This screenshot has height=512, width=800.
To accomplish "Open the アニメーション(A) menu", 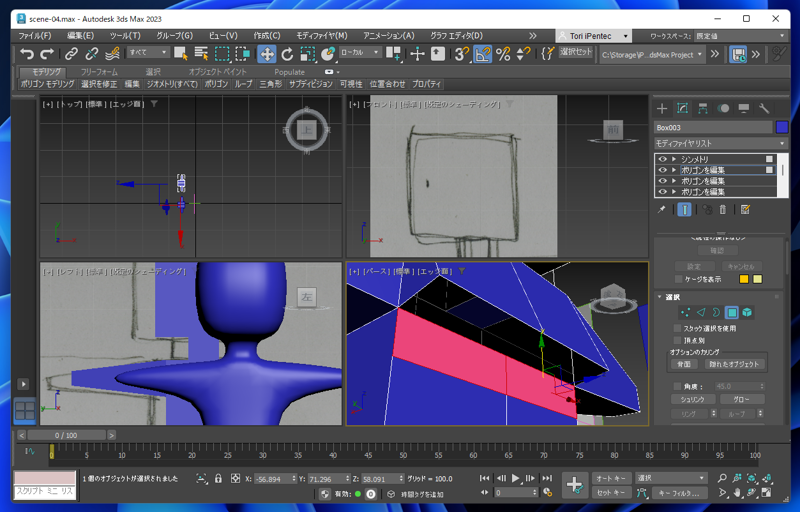I will [389, 36].
